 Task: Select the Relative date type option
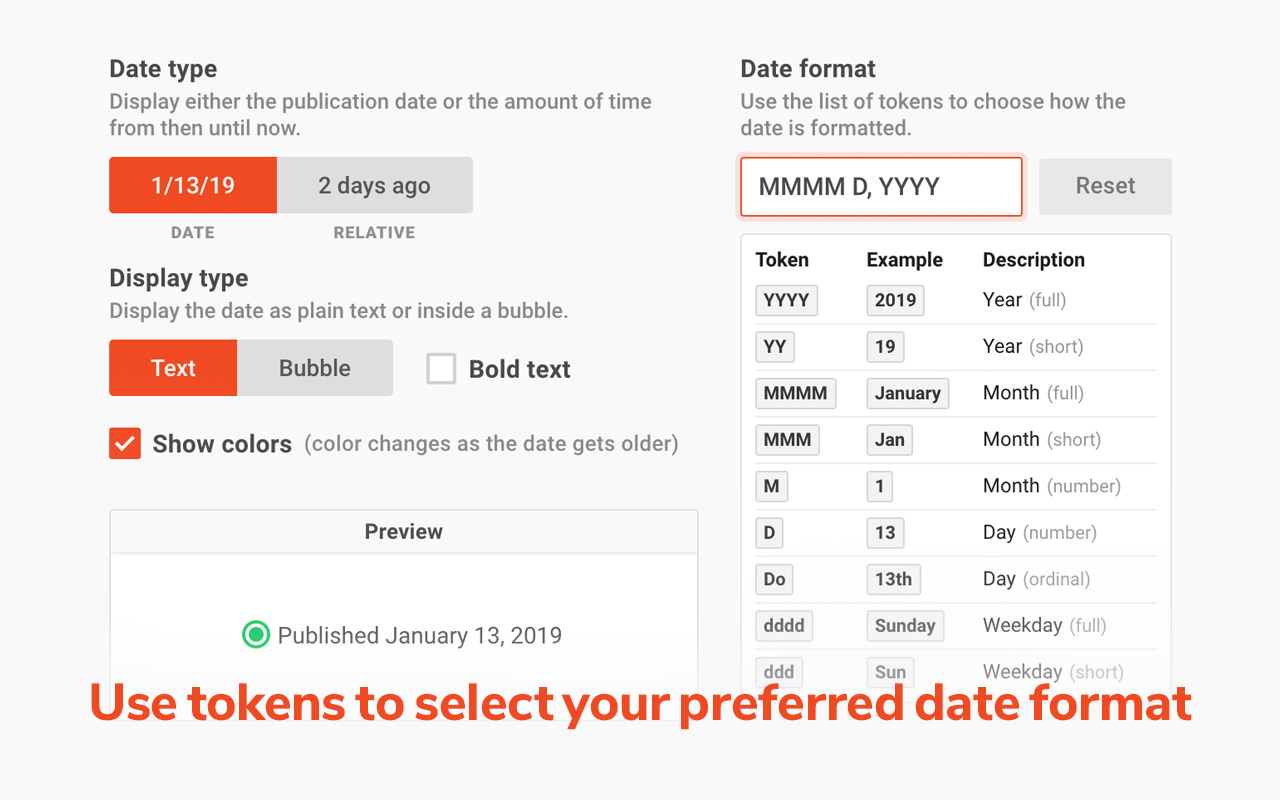pos(374,185)
